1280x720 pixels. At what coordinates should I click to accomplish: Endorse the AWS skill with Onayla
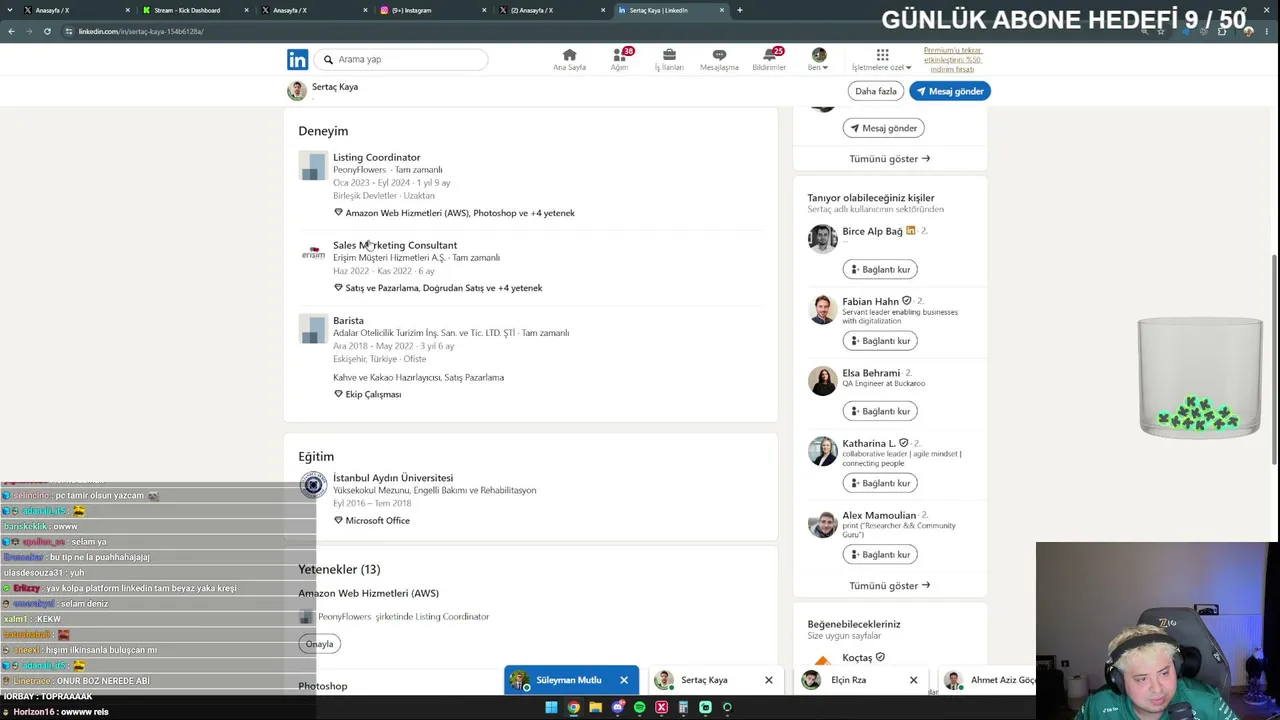(319, 644)
